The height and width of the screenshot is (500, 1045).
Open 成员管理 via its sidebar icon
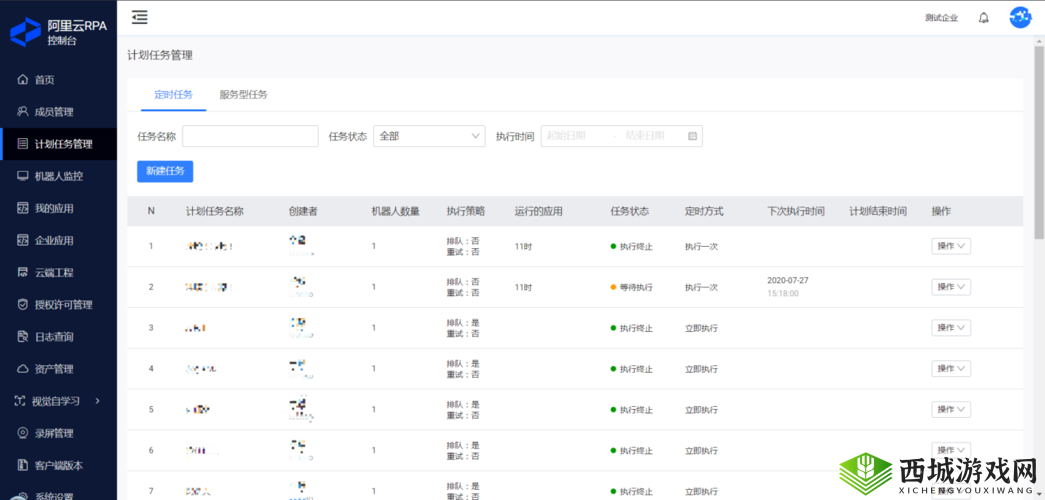click(24, 112)
